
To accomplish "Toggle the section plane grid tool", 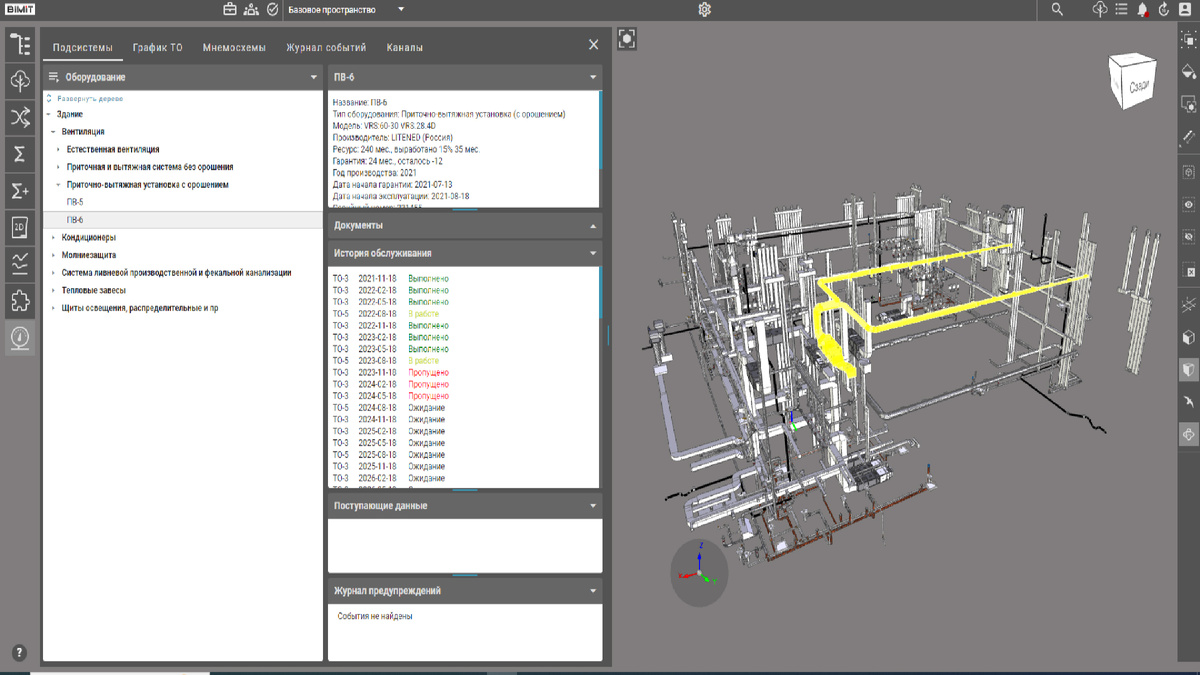I will pyautogui.click(x=1188, y=304).
